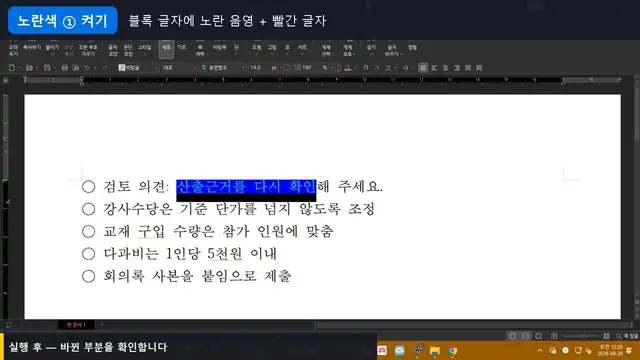Screen dimensions: 640x360
Task: Click the 정렬 sort button
Action: [413, 48]
